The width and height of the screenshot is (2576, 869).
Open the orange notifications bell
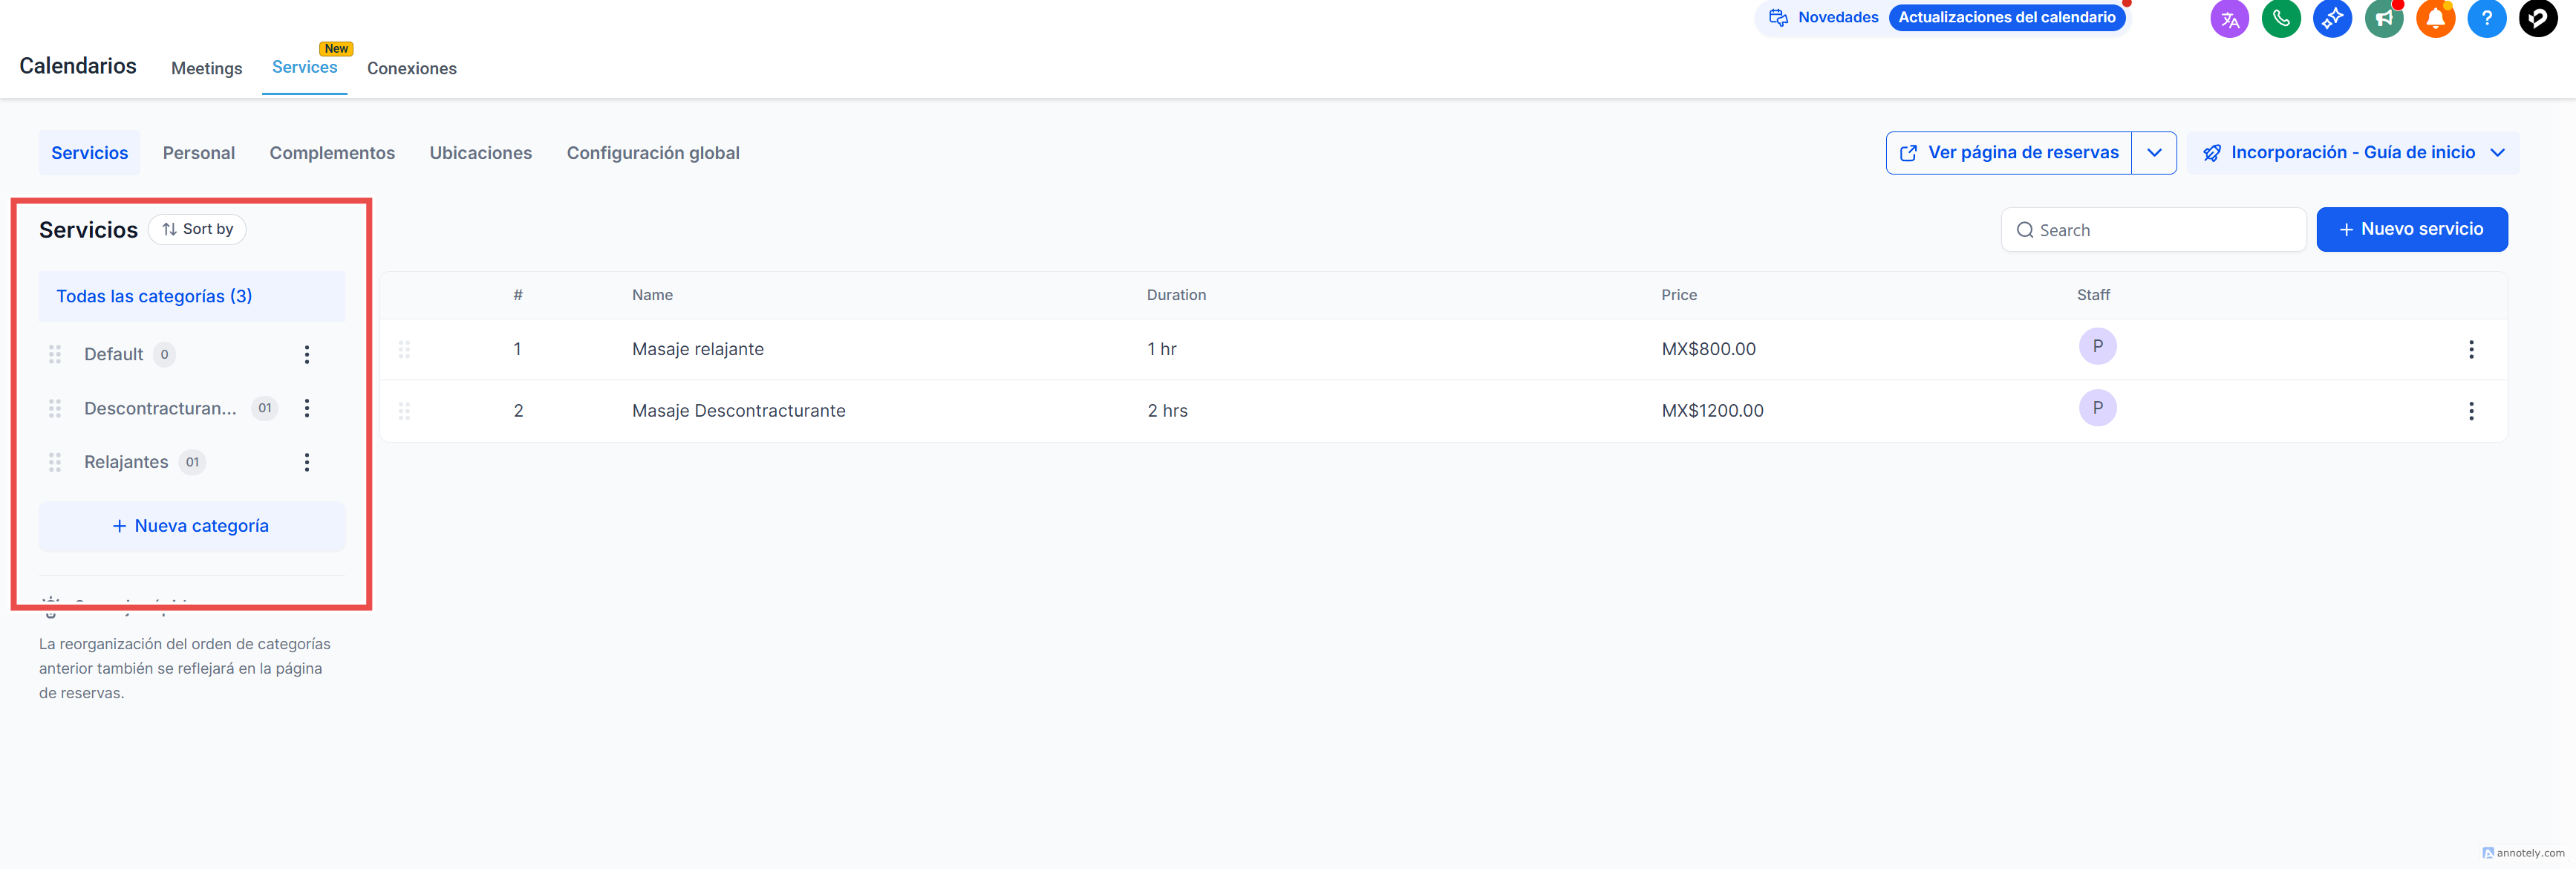click(2435, 19)
